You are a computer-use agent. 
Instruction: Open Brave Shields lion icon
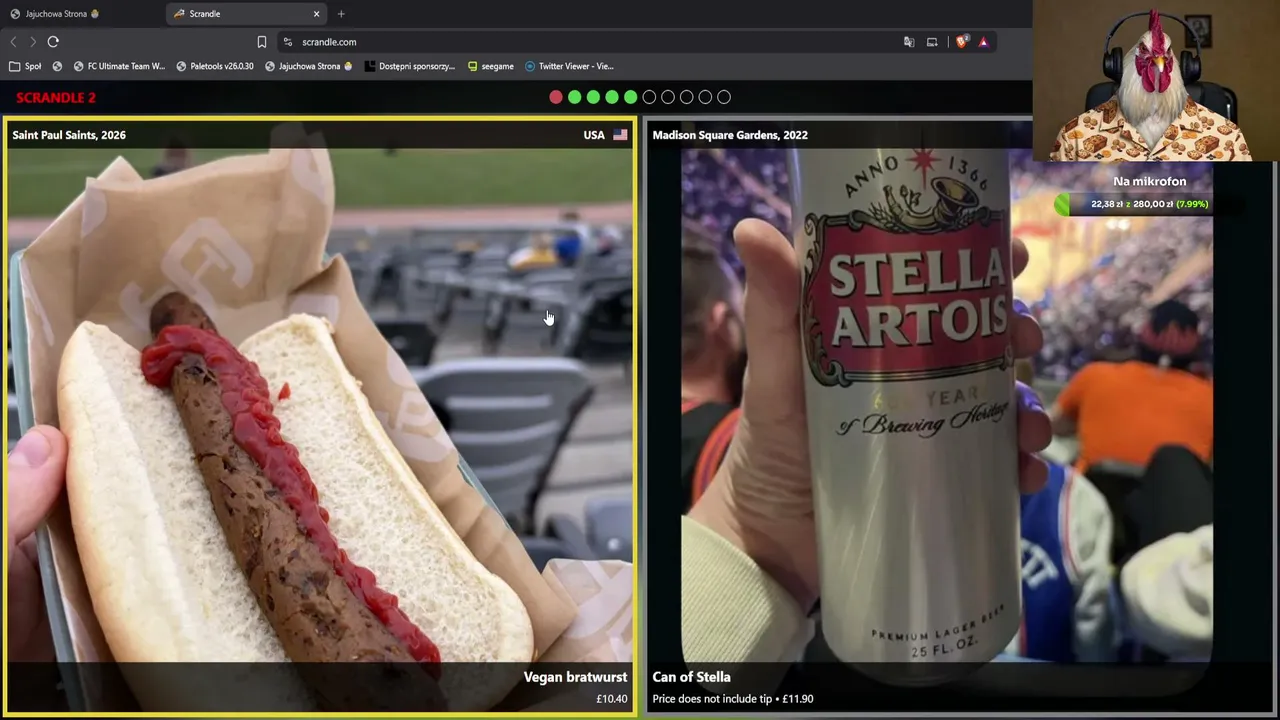(x=962, y=42)
